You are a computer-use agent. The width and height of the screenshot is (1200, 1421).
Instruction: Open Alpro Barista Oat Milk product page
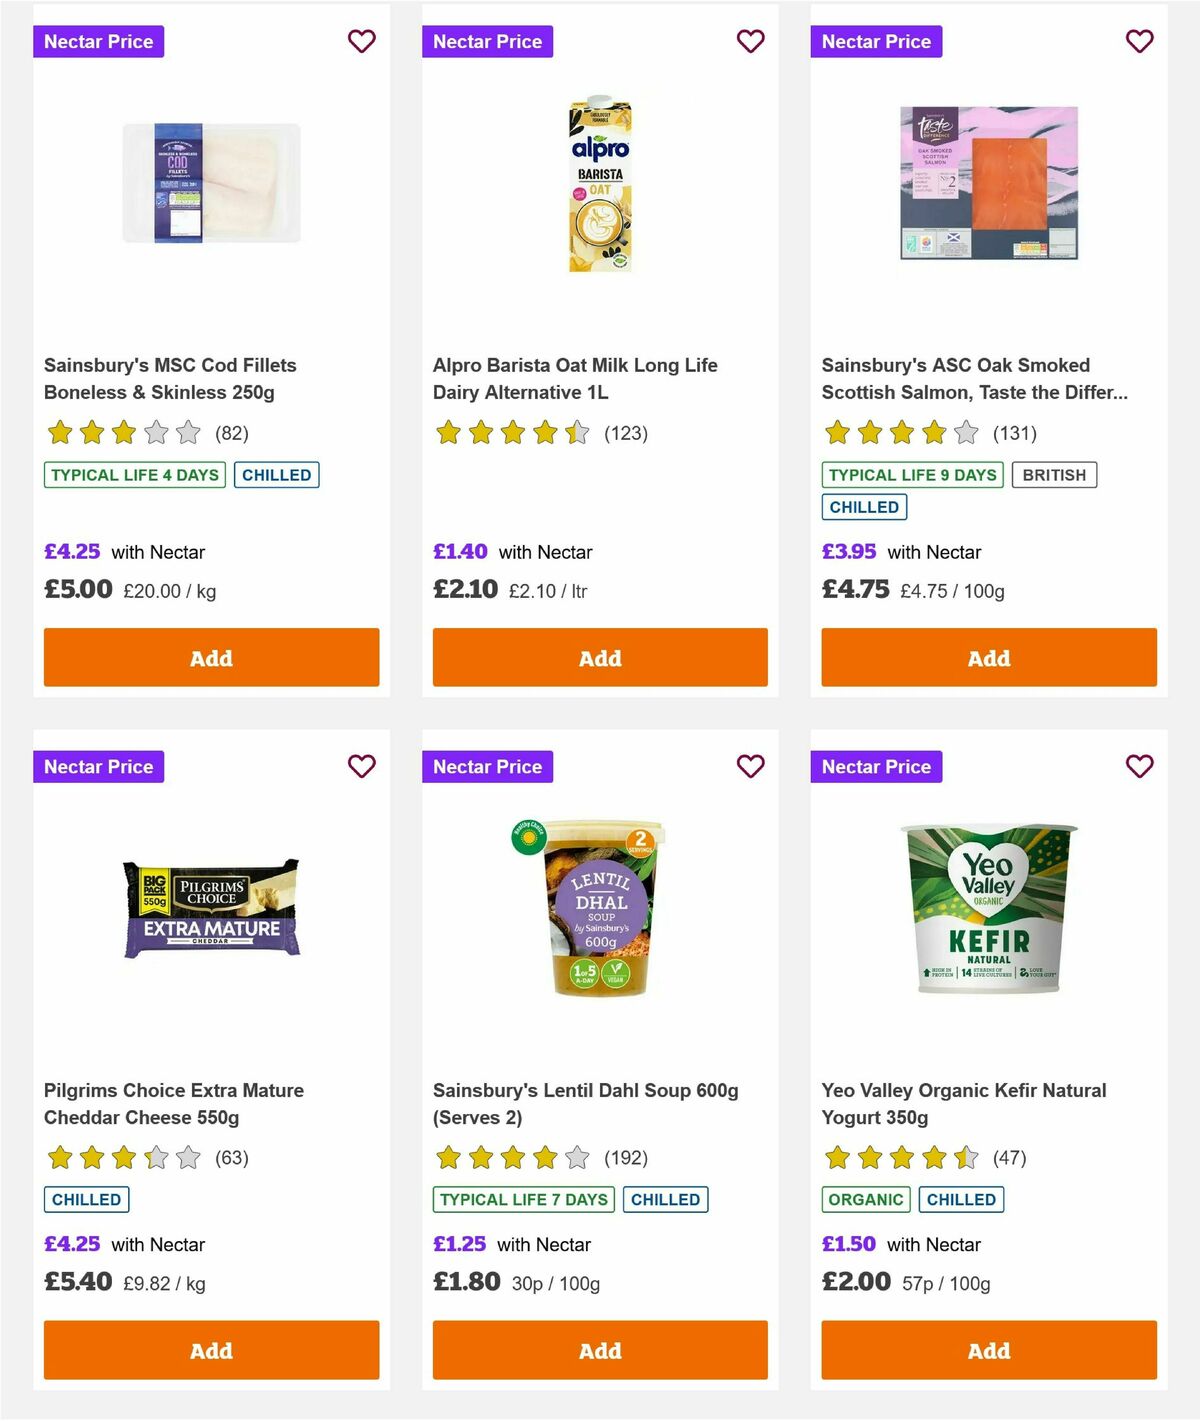coord(575,378)
